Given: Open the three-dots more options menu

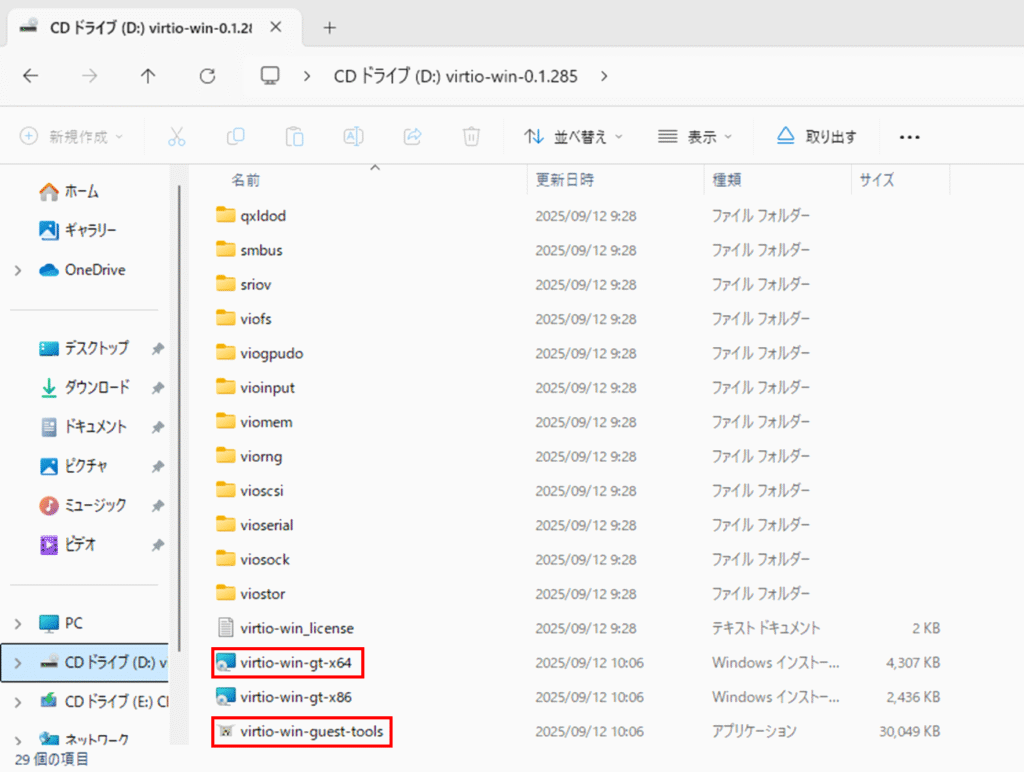Looking at the screenshot, I should pos(909,137).
